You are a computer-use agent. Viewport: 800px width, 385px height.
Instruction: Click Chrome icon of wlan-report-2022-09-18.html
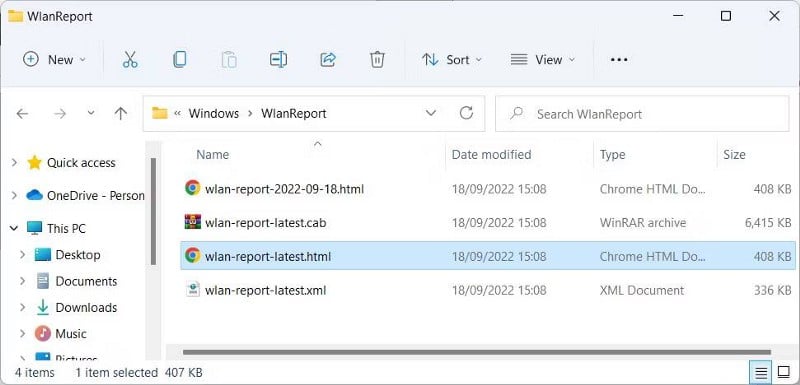tap(192, 188)
